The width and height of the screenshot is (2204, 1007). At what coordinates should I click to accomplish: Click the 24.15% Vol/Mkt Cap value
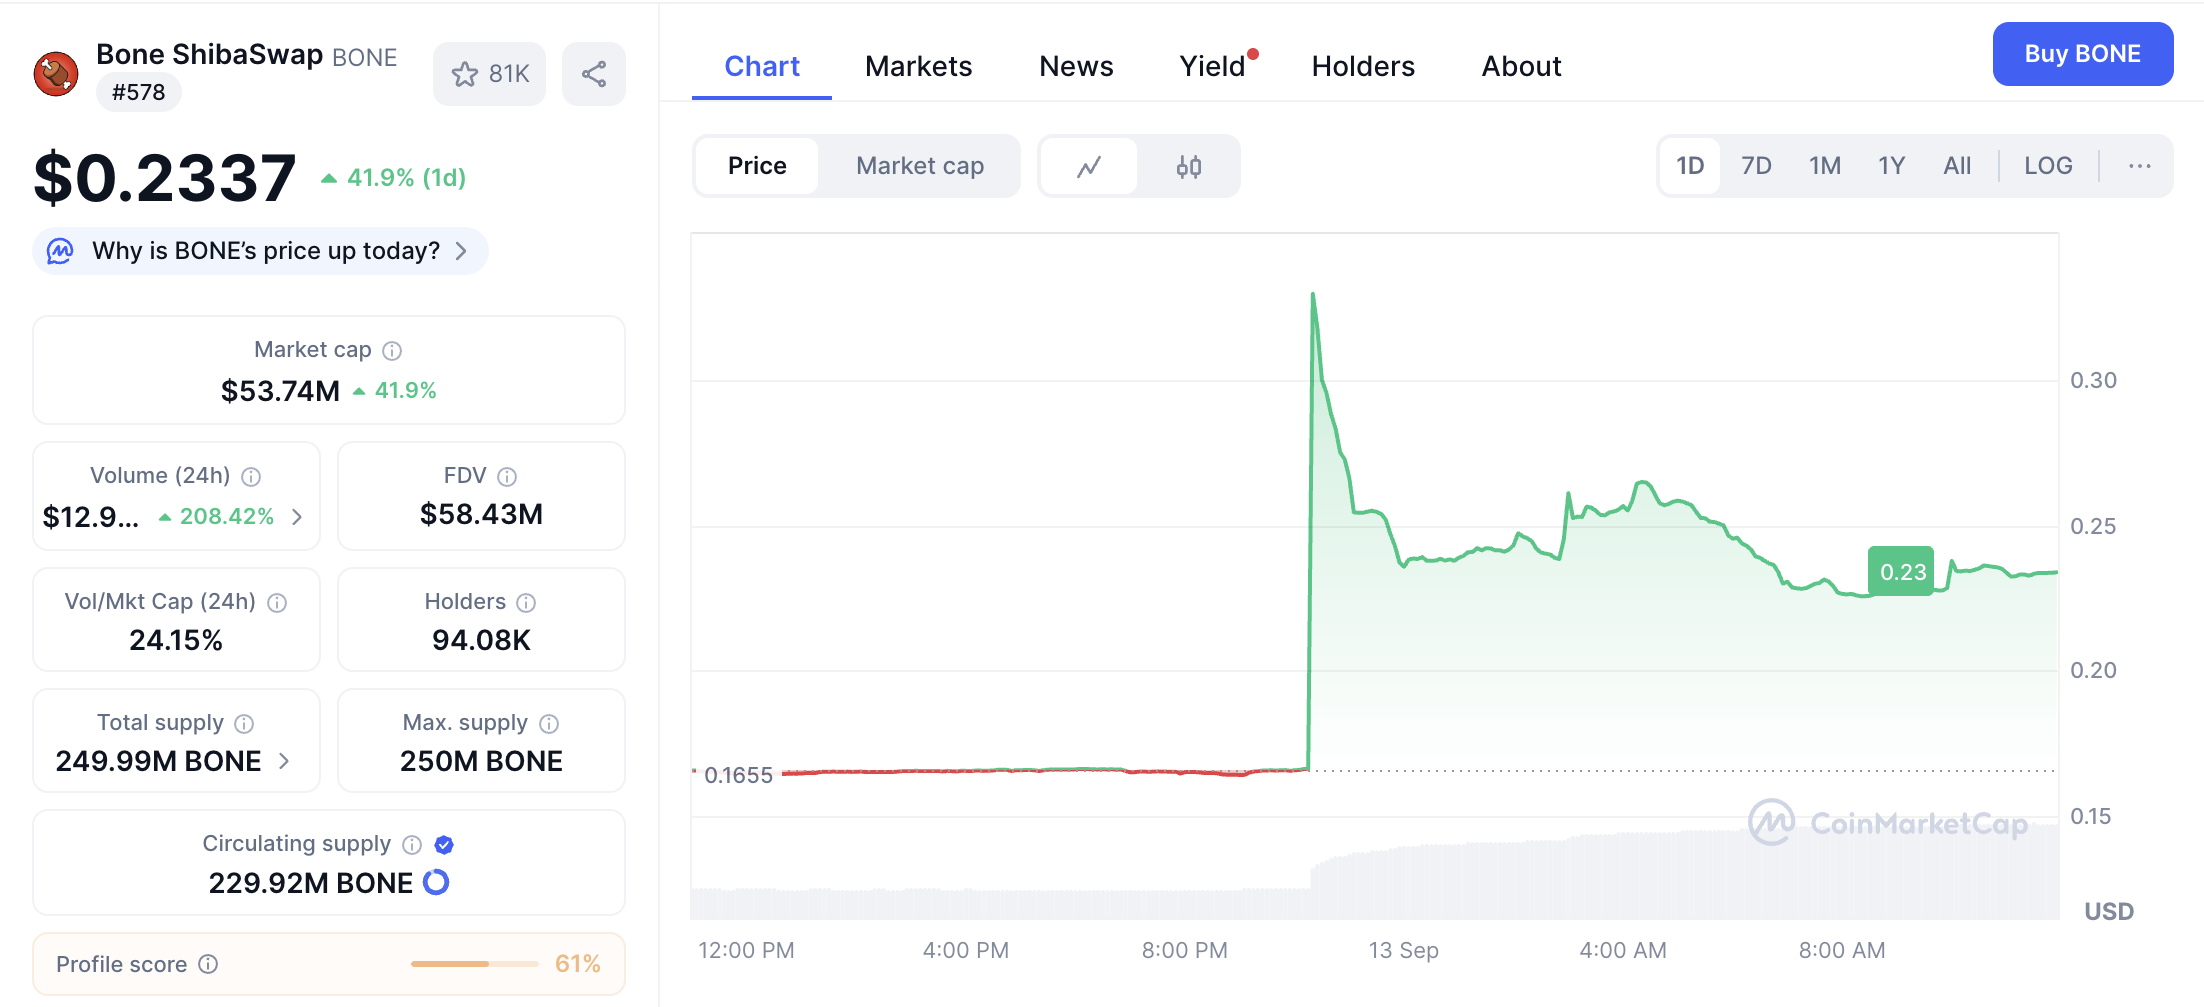[x=176, y=640]
